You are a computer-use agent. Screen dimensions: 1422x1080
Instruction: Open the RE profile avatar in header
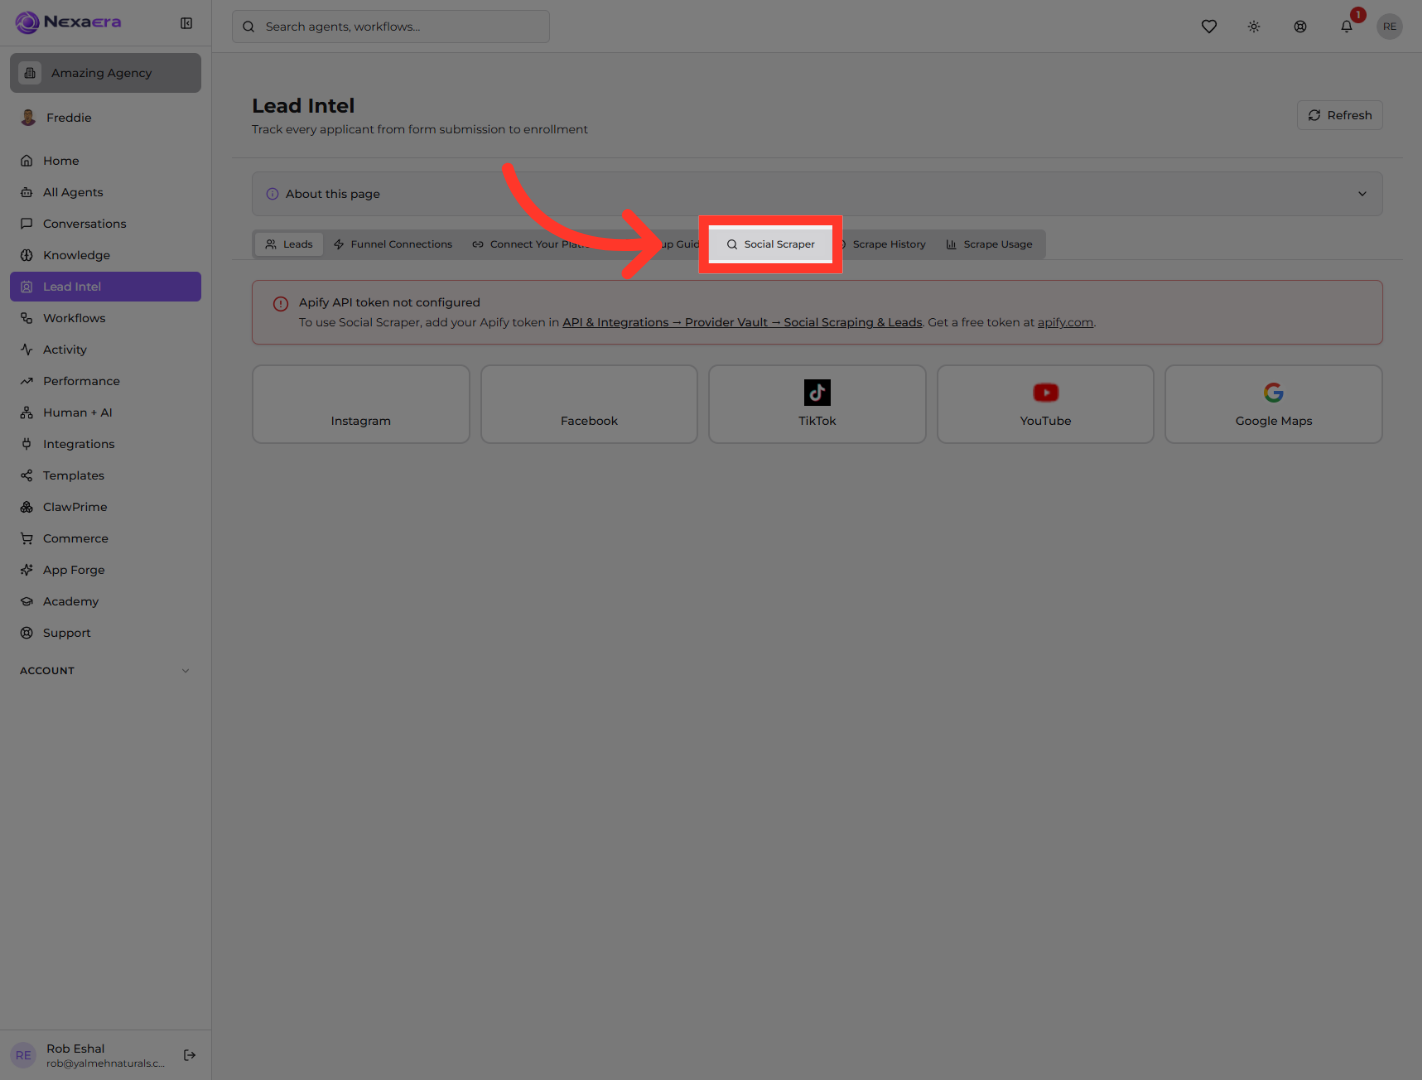pos(1389,27)
